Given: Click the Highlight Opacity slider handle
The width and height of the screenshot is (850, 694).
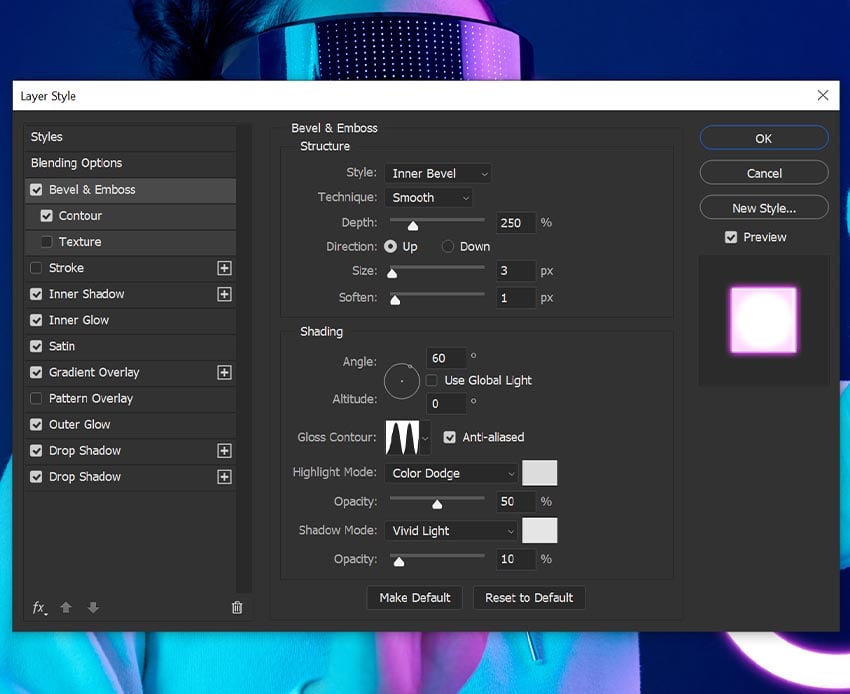Looking at the screenshot, I should click(x=437, y=504).
